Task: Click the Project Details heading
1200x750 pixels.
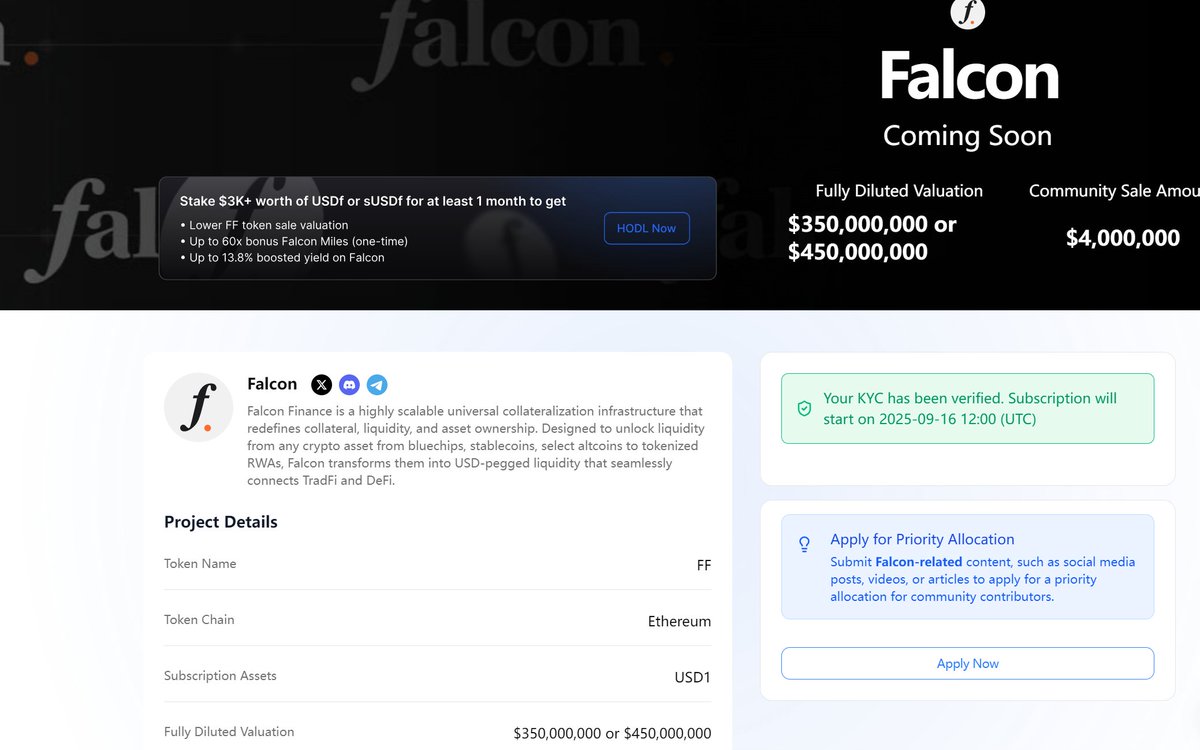Action: [221, 522]
